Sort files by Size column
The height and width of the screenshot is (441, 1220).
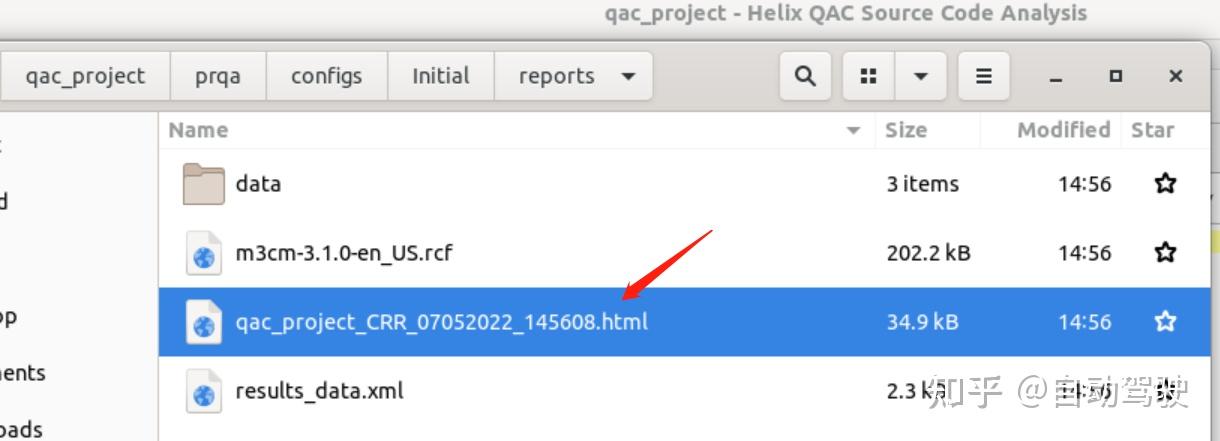coord(905,130)
